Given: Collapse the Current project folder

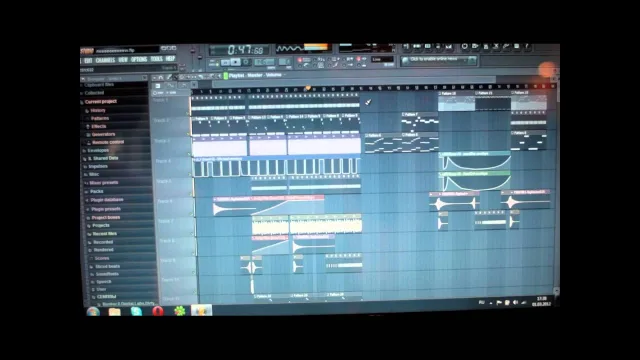Looking at the screenshot, I should 100,102.
